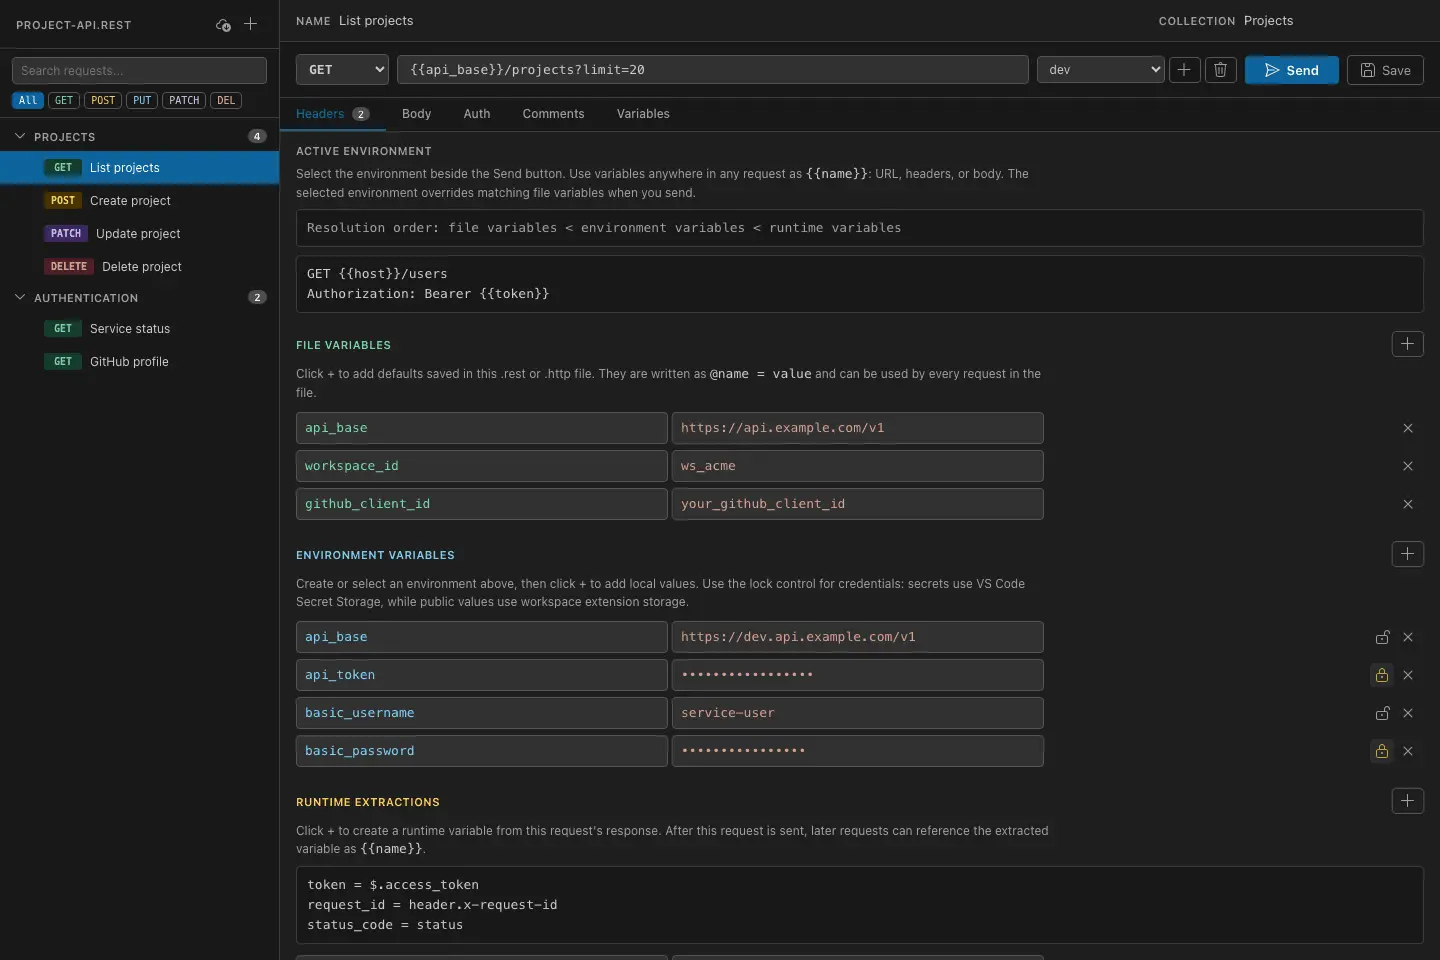
Task: Edit the basic_password name field
Action: click(481, 751)
